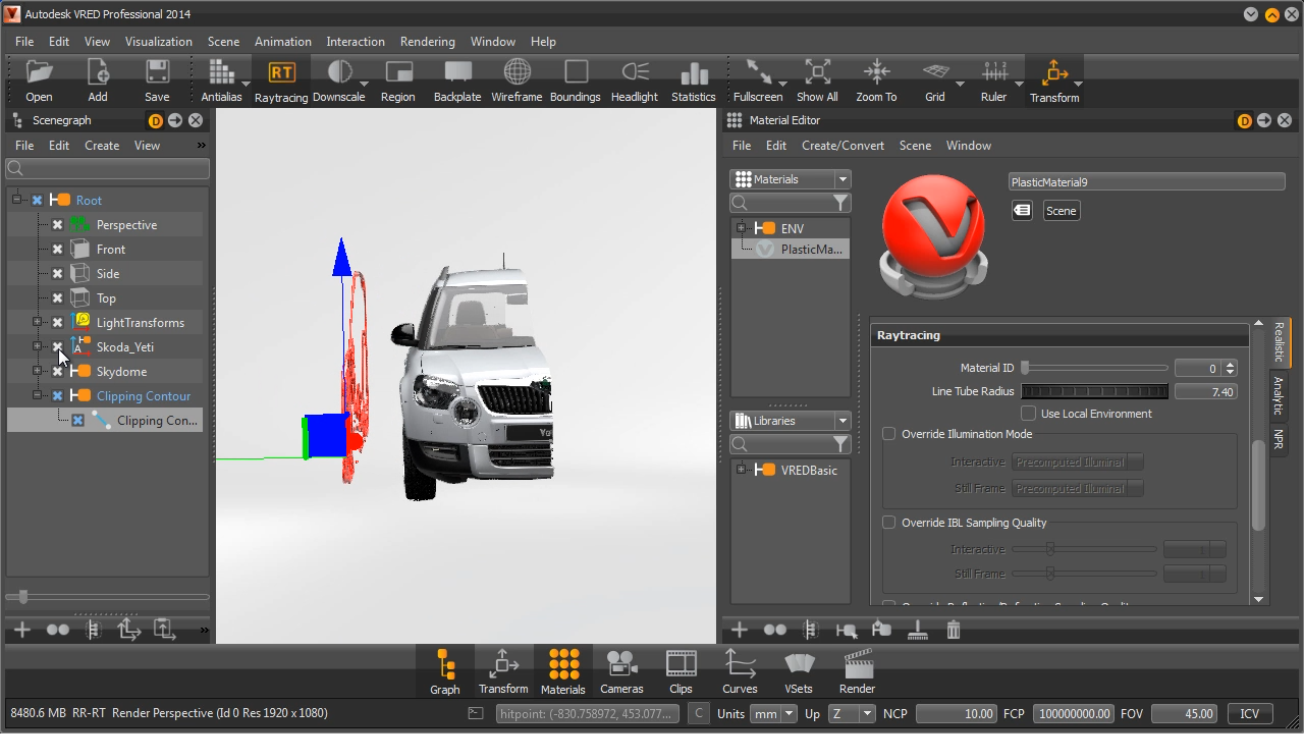Click the FOV value field

pyautogui.click(x=1184, y=714)
